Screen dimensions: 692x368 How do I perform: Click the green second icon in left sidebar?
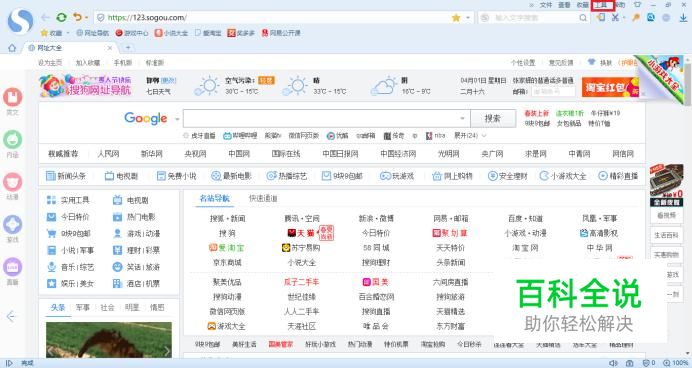coord(13,140)
